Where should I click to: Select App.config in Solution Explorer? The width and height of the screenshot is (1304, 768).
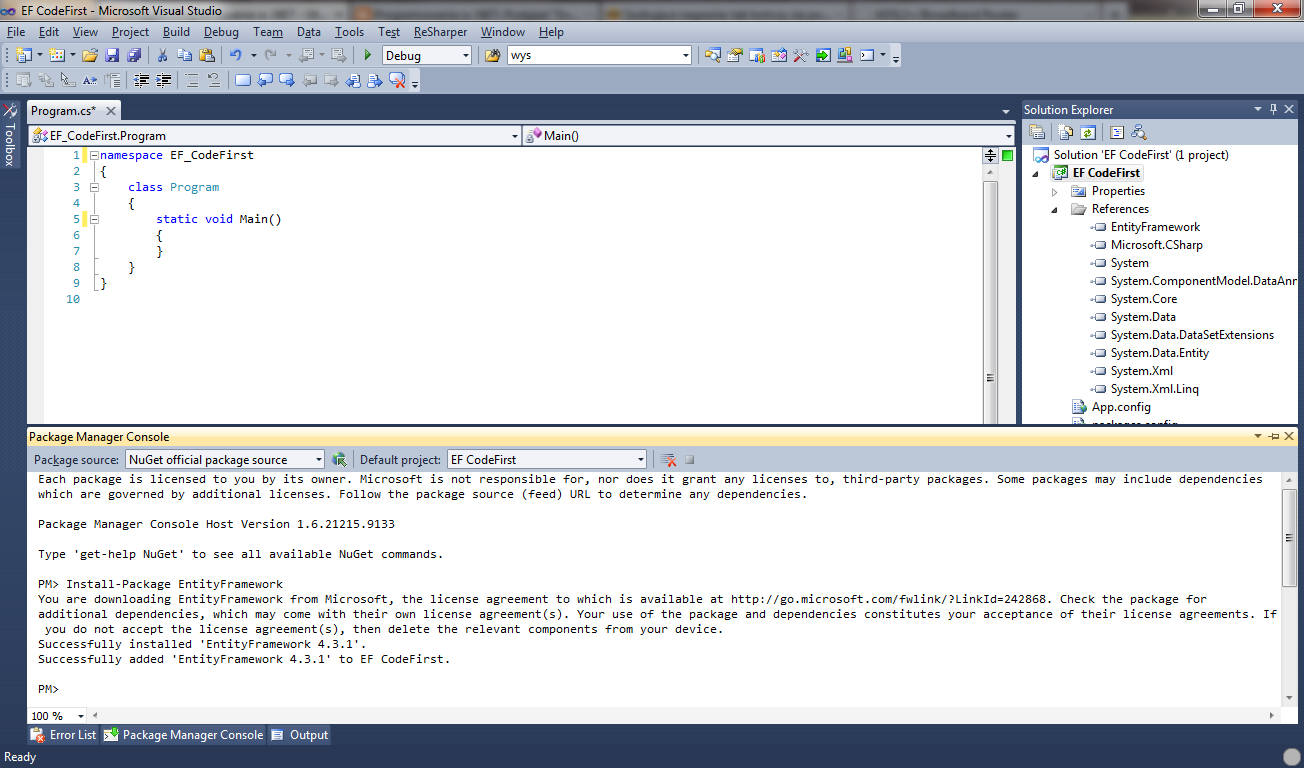pos(1120,407)
